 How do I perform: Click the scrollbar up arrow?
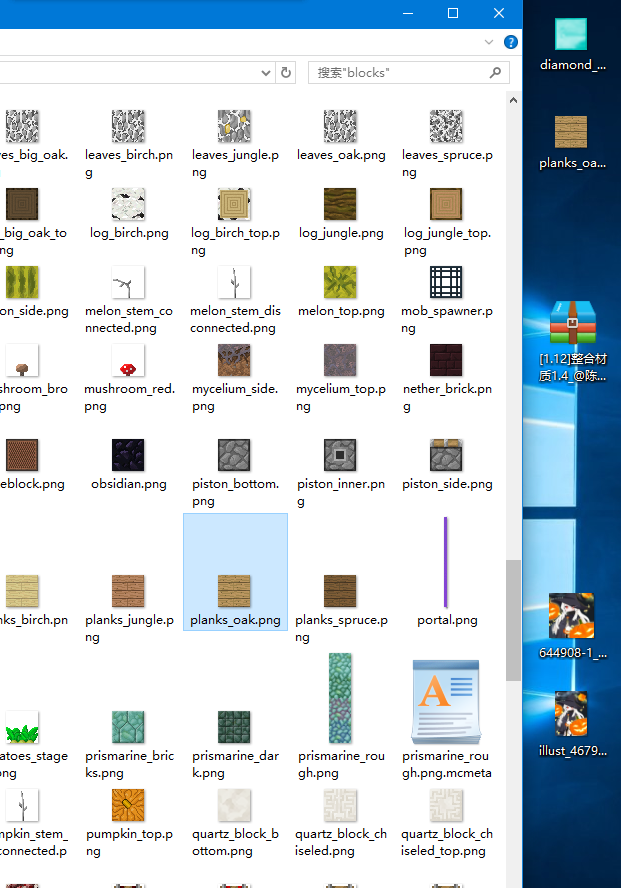coord(513,101)
